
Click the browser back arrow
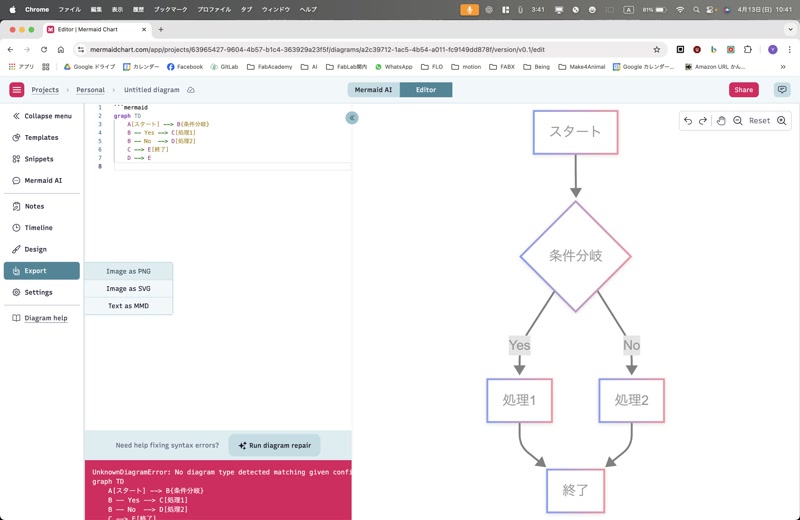pyautogui.click(x=11, y=49)
